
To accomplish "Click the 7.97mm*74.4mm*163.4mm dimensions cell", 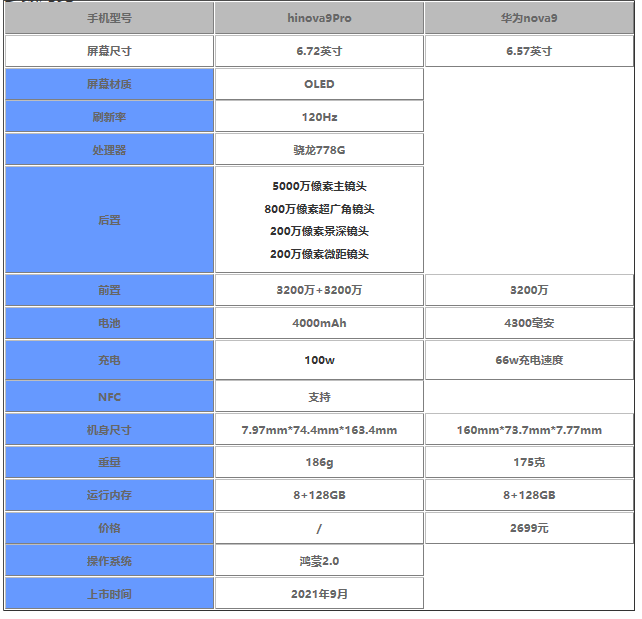I will 319,430.
